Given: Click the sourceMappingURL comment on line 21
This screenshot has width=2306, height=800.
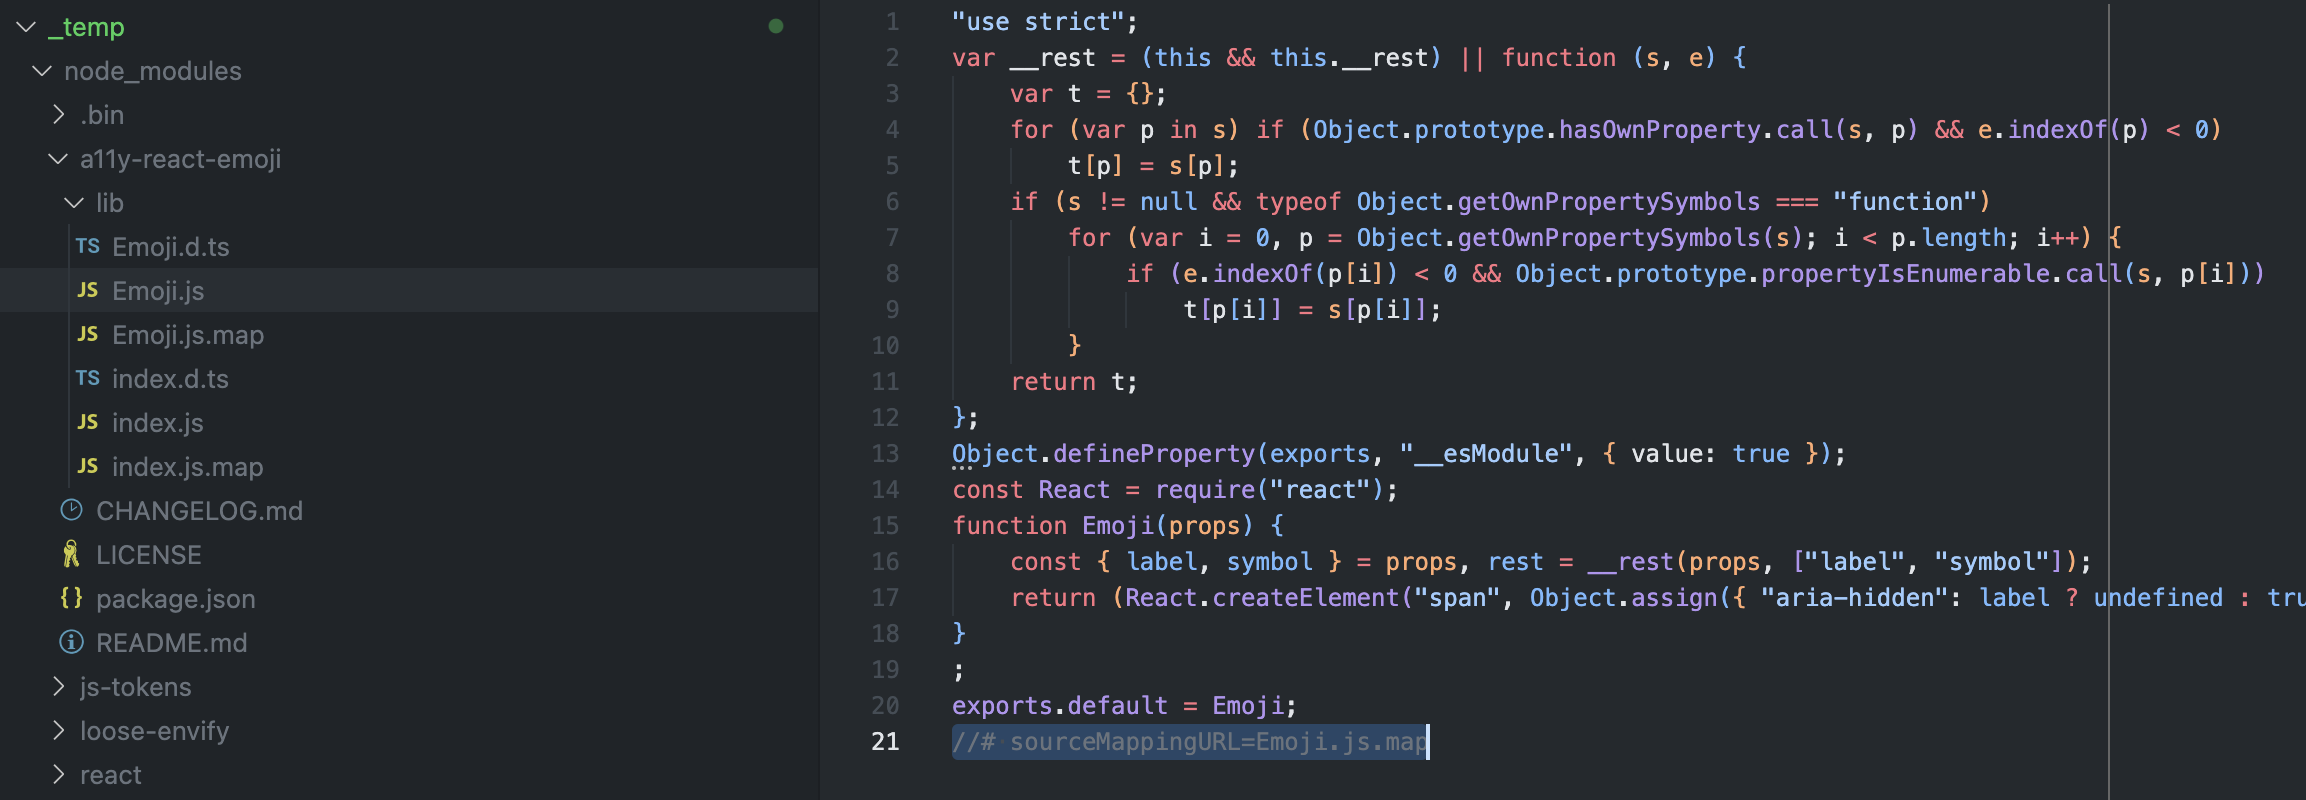Looking at the screenshot, I should point(1190,742).
